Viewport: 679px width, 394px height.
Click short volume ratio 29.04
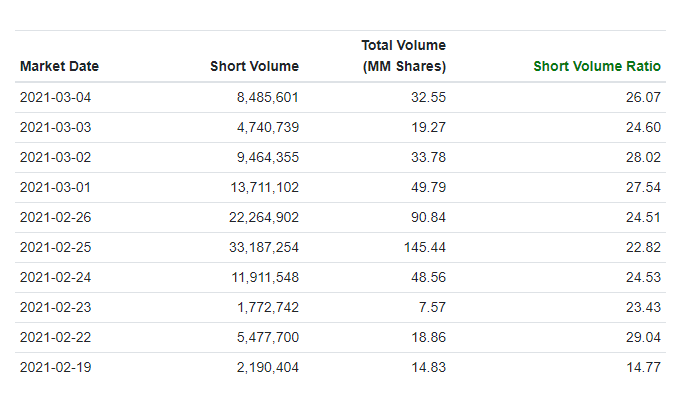[643, 337]
